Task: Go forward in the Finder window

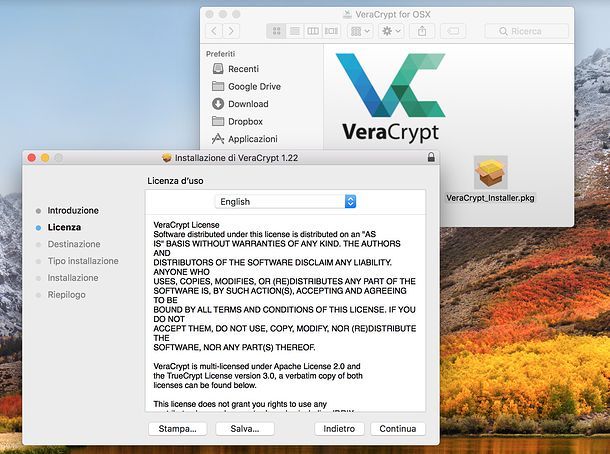Action: [231, 31]
